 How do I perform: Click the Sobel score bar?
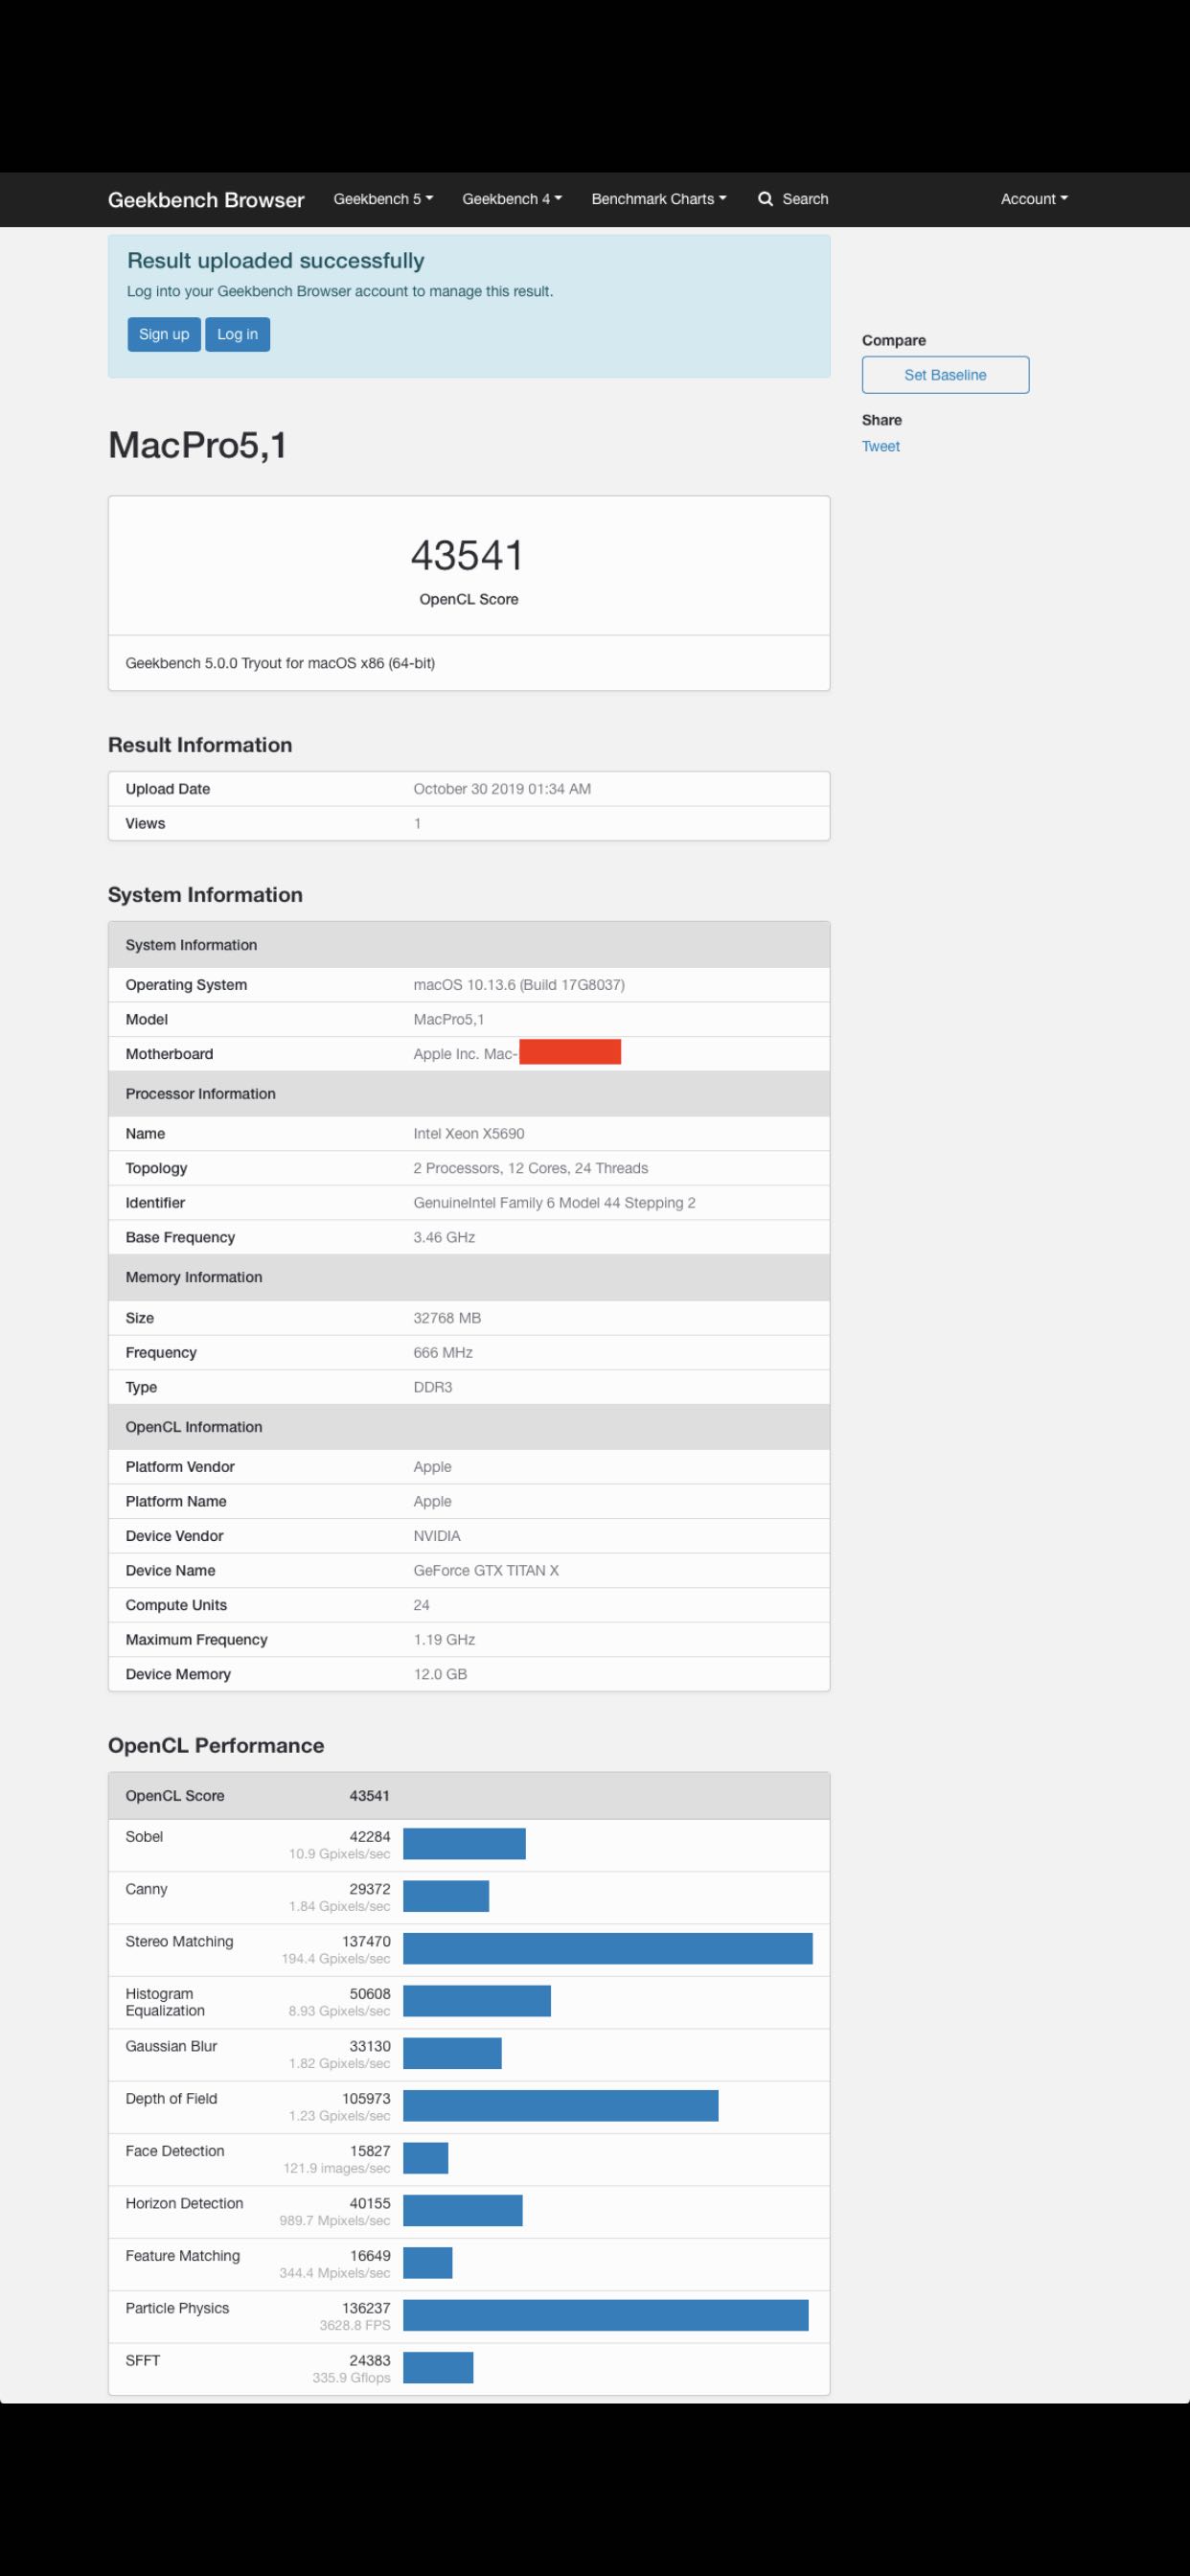[x=464, y=1844]
